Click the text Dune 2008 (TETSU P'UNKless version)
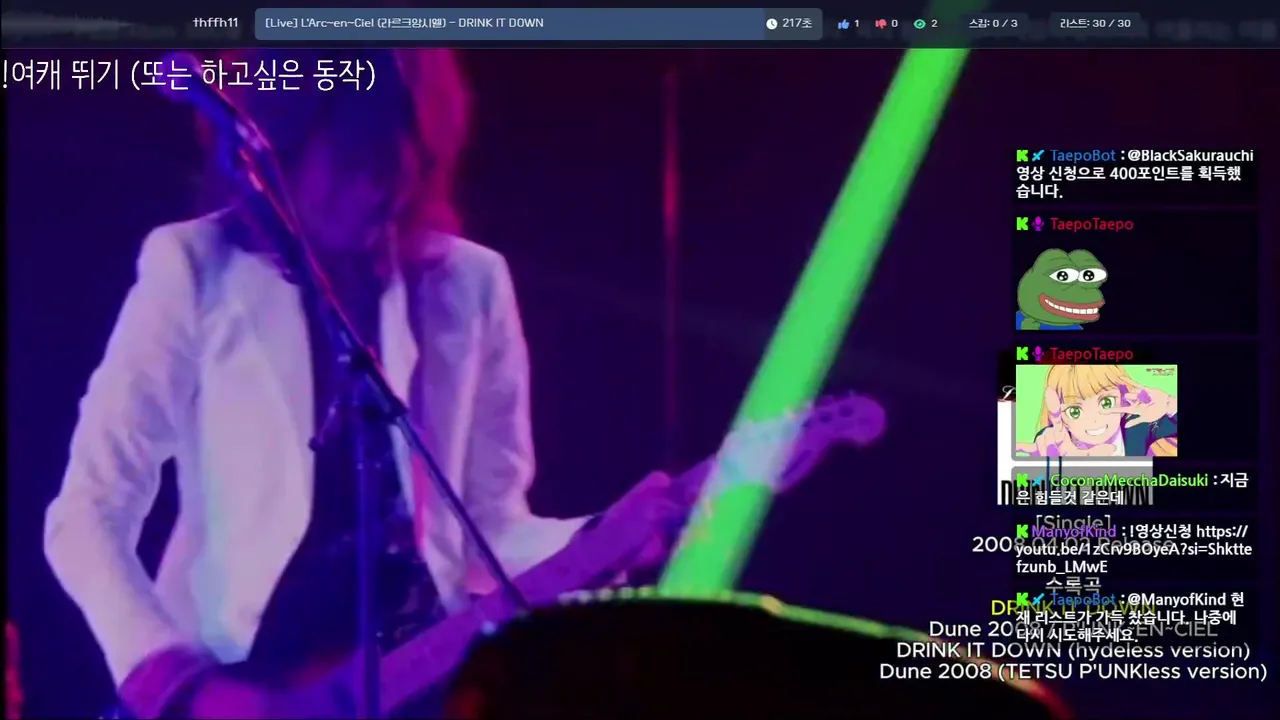1280x720 pixels. click(x=1073, y=672)
